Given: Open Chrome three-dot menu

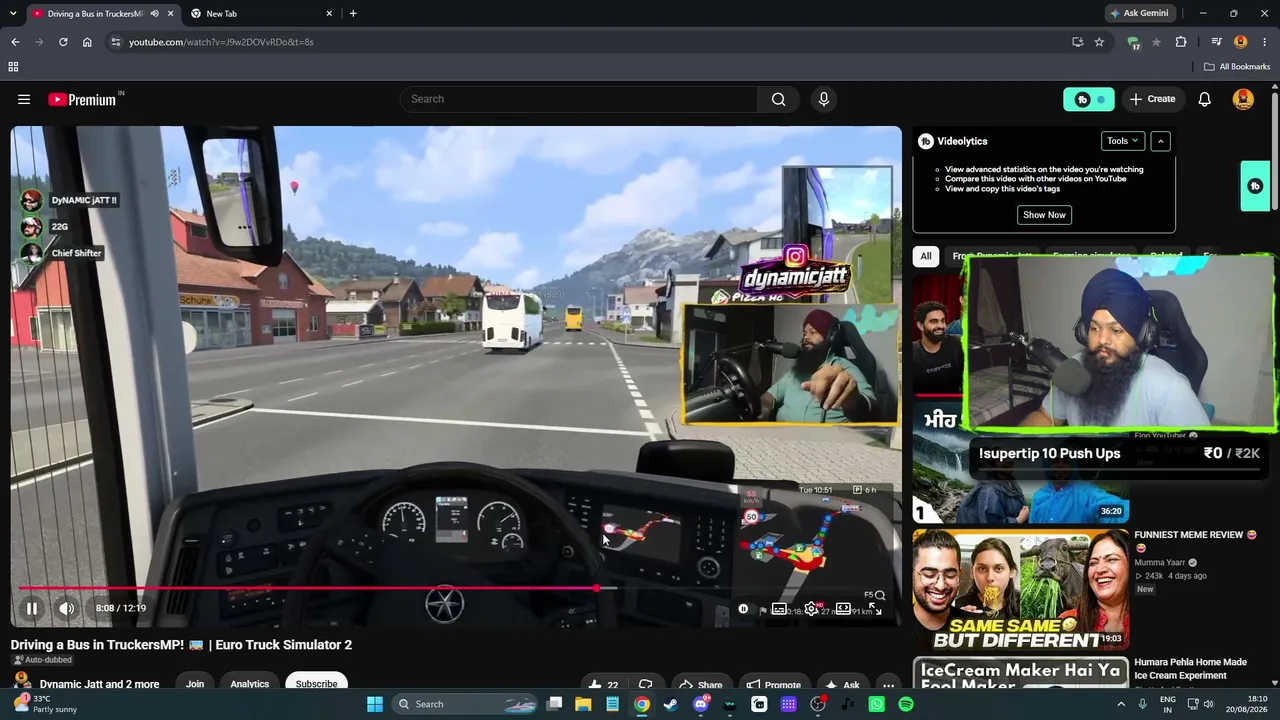Looking at the screenshot, I should click(1263, 42).
